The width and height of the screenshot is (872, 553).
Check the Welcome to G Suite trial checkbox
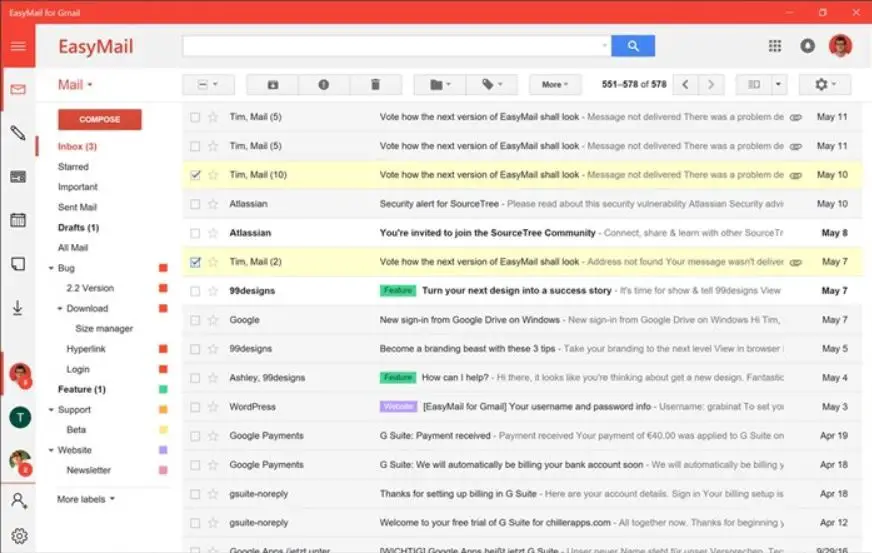195,523
